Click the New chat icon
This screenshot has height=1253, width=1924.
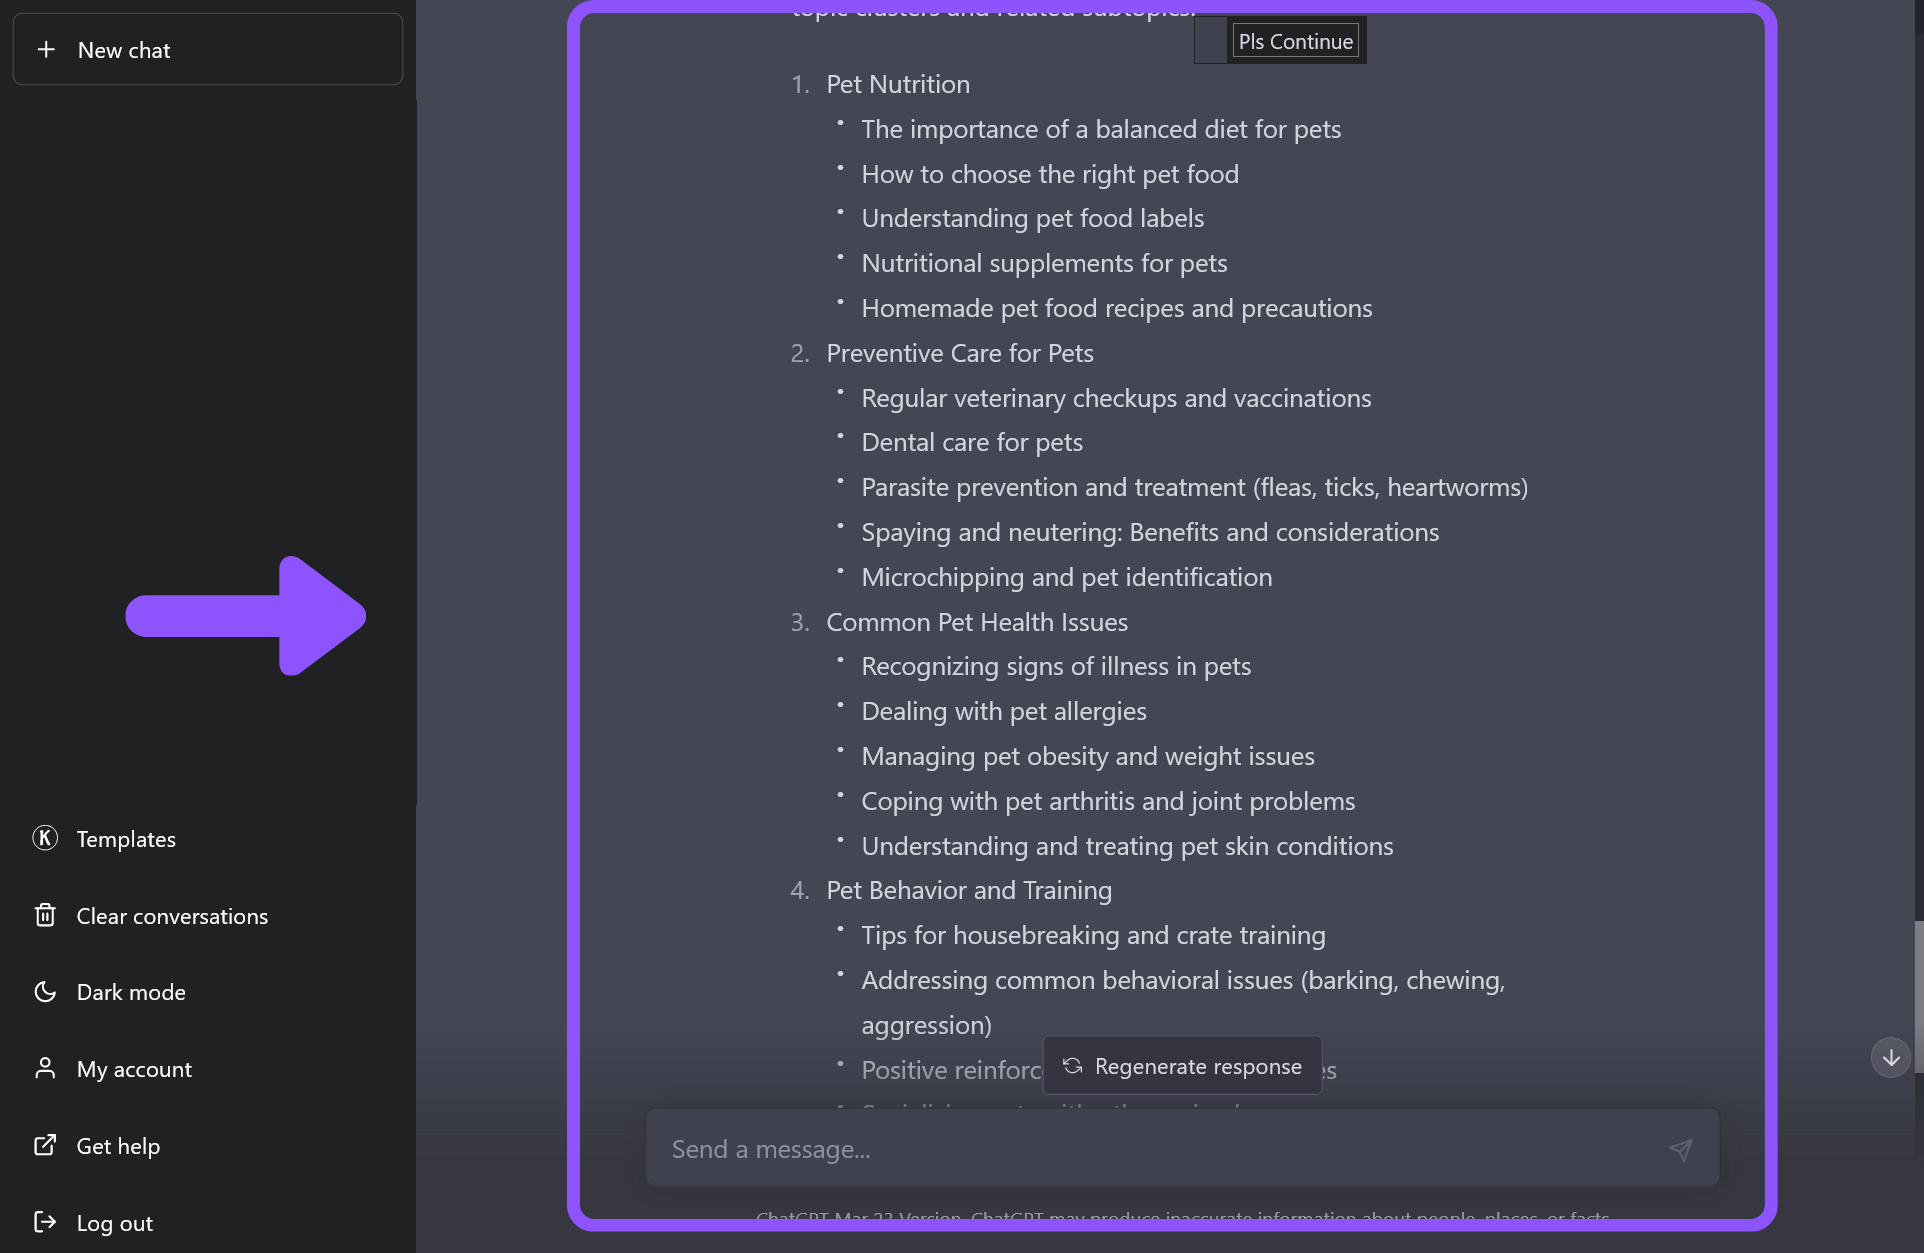pyautogui.click(x=46, y=49)
